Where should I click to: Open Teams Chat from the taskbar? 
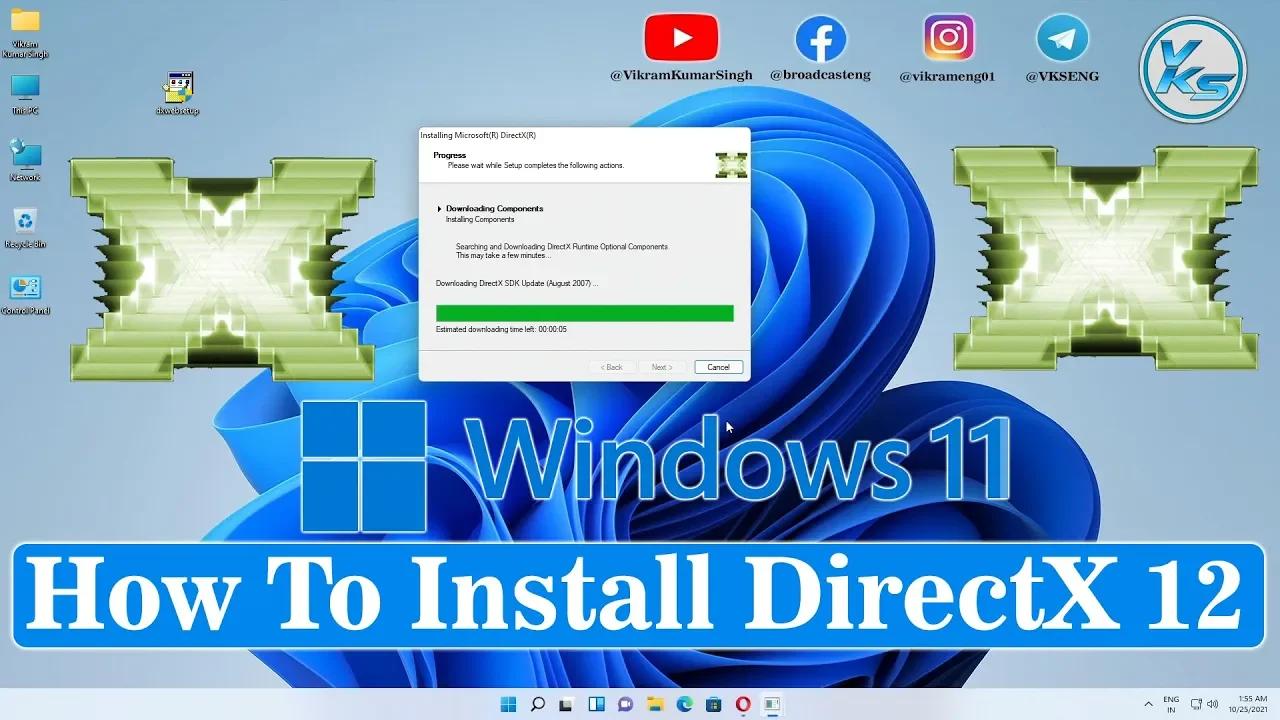(625, 705)
